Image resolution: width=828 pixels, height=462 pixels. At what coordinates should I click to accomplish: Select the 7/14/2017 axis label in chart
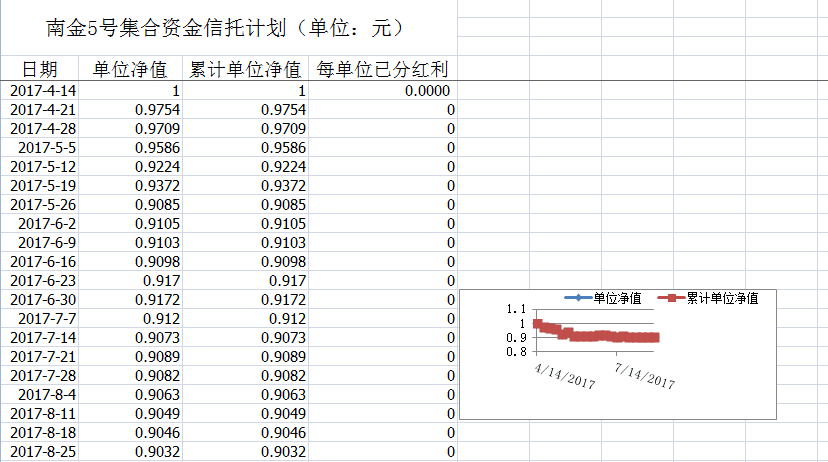tap(645, 382)
